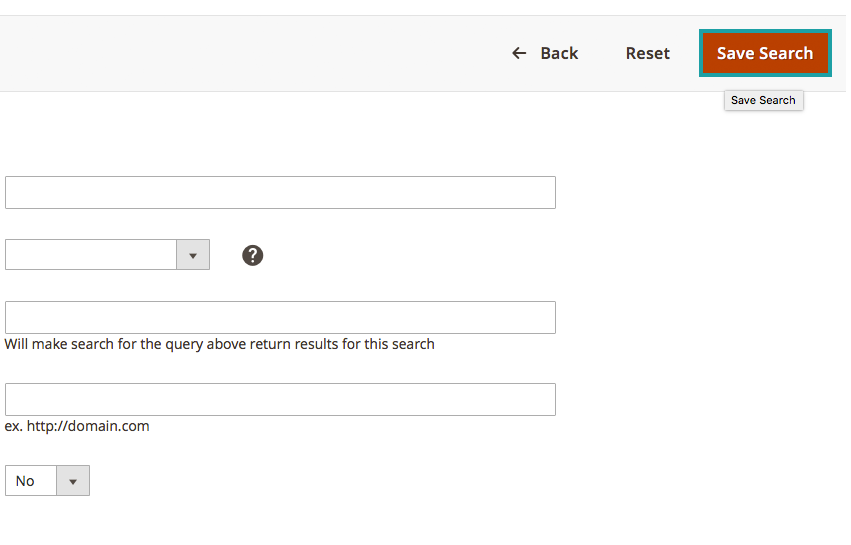Click blank page area below the 'No' dropdown
This screenshot has height=545, width=851.
(300, 520)
